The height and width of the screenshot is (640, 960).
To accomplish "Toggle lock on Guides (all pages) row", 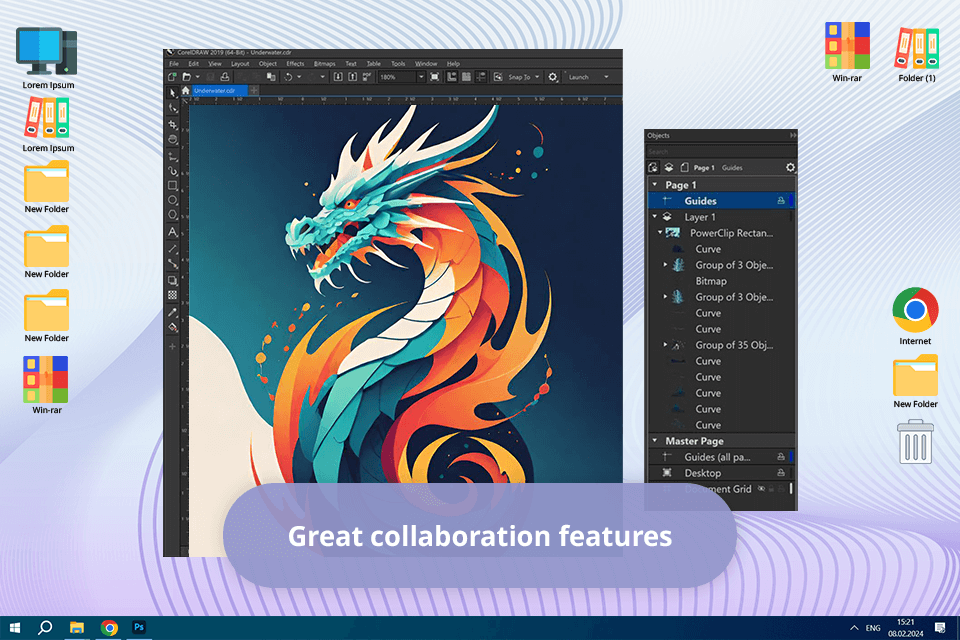I will [781, 456].
